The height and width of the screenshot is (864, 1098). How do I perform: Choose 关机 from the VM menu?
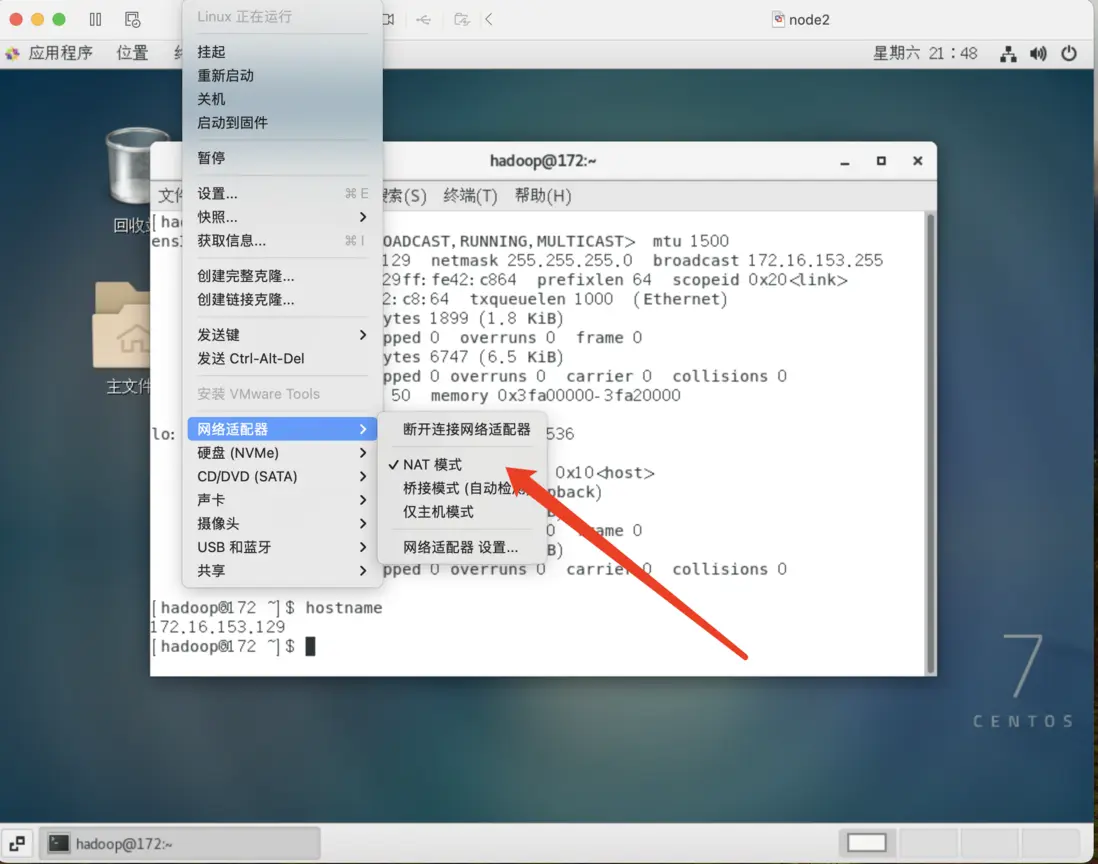pyautogui.click(x=282, y=99)
